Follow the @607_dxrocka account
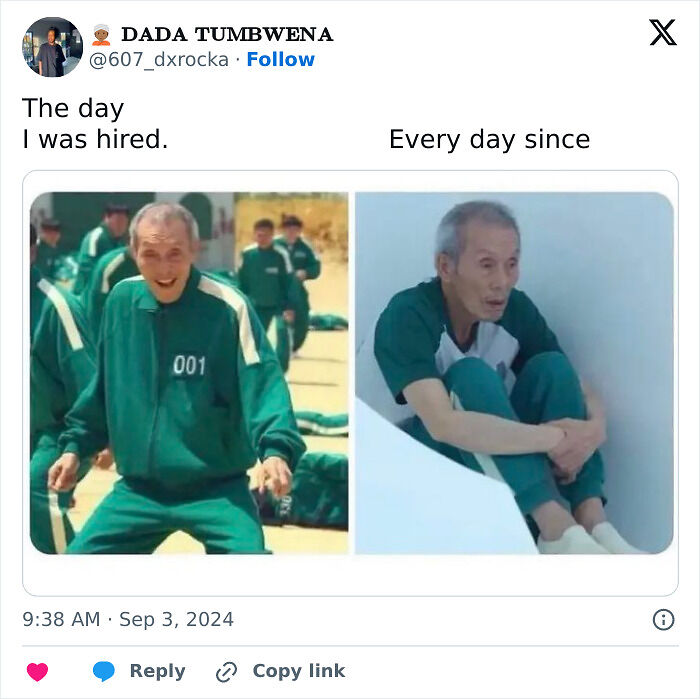The height and width of the screenshot is (699, 700). click(280, 59)
